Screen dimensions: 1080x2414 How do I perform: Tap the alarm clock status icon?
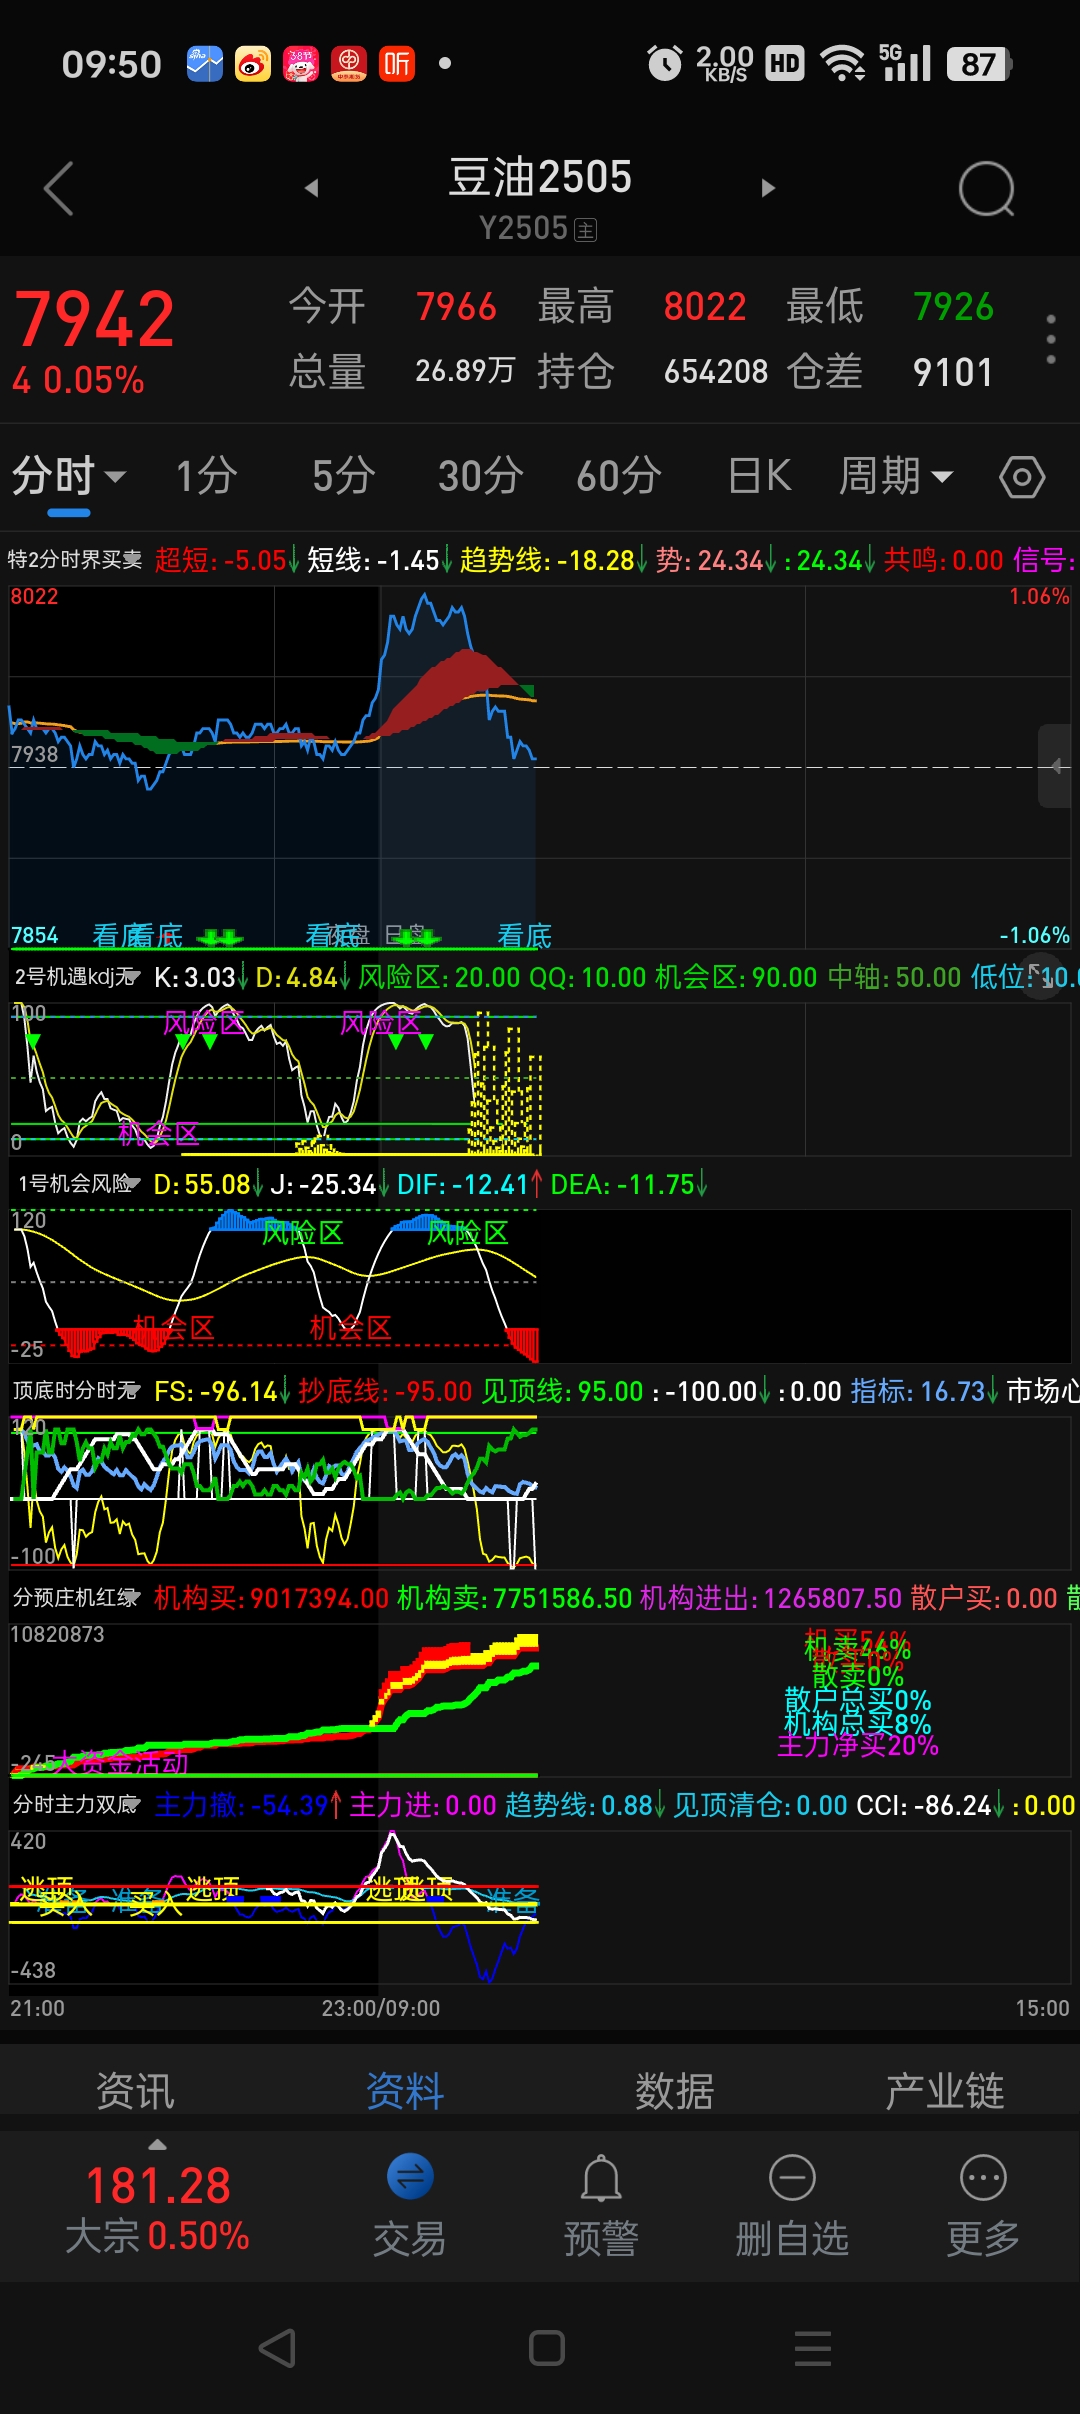(x=664, y=64)
